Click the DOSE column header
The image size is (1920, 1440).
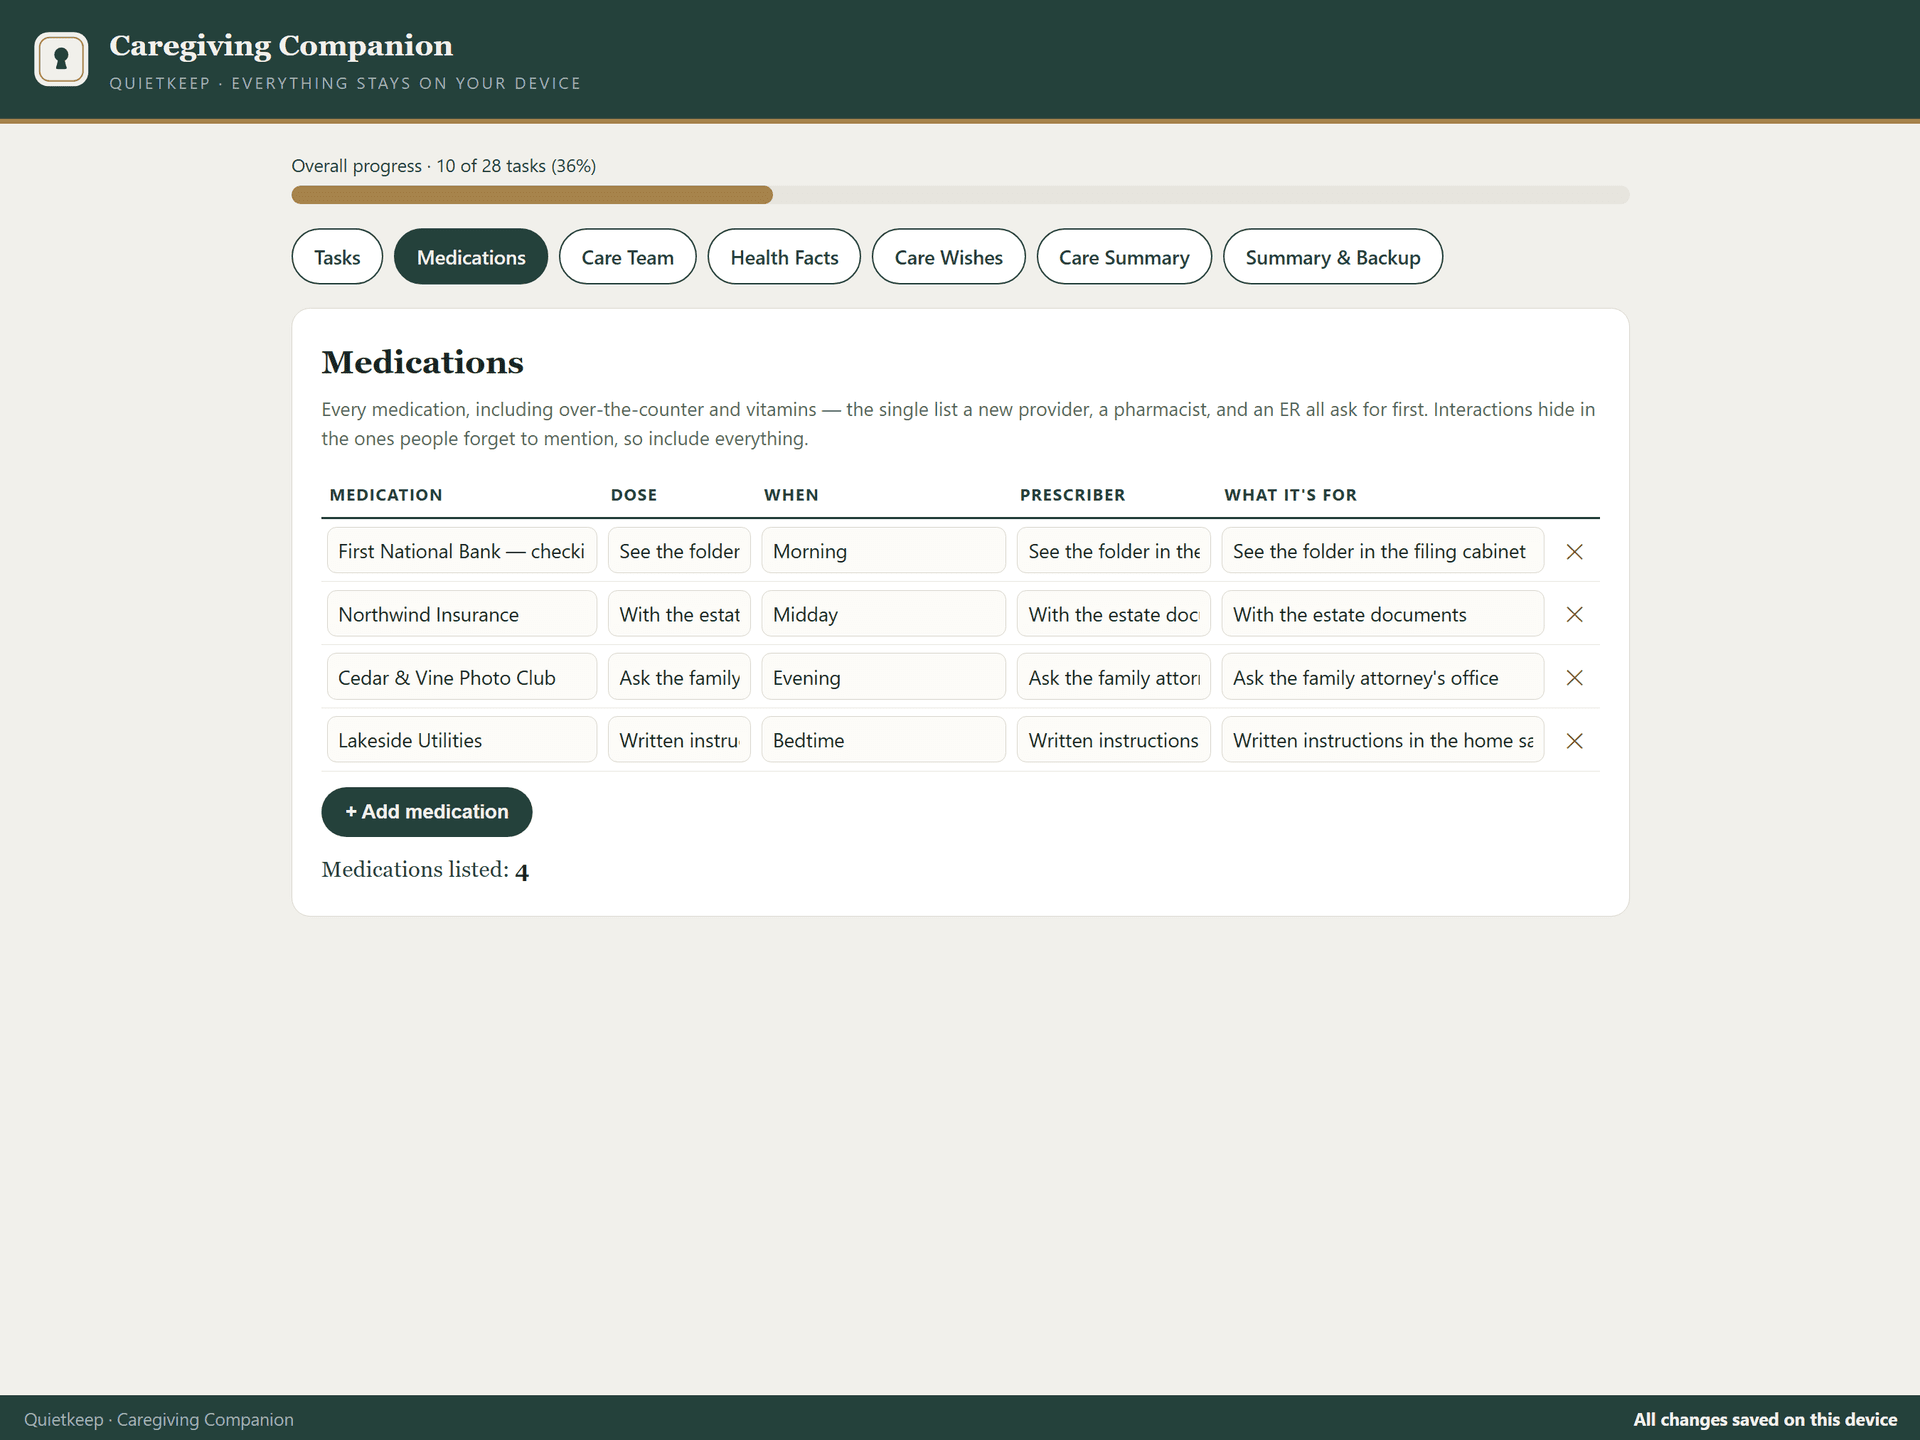pyautogui.click(x=634, y=495)
